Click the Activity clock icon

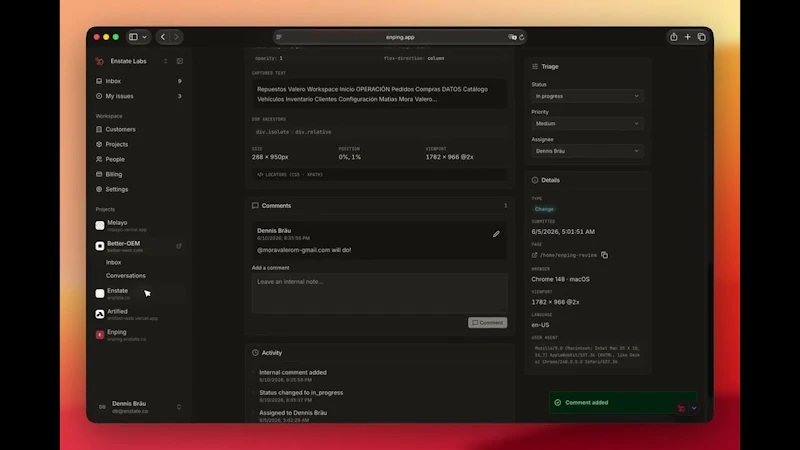pos(255,353)
